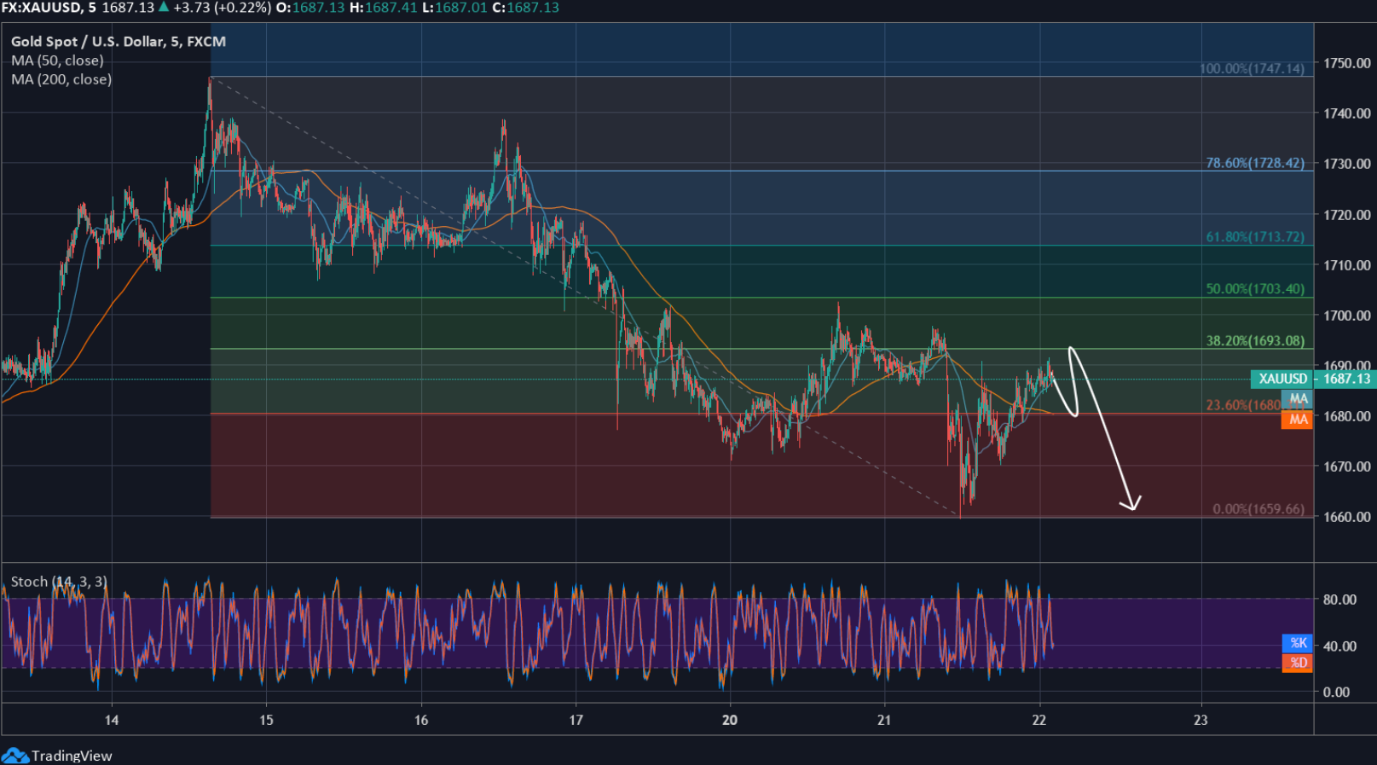The width and height of the screenshot is (1377, 765).
Task: Click date label 17 on time axis
Action: click(x=575, y=720)
